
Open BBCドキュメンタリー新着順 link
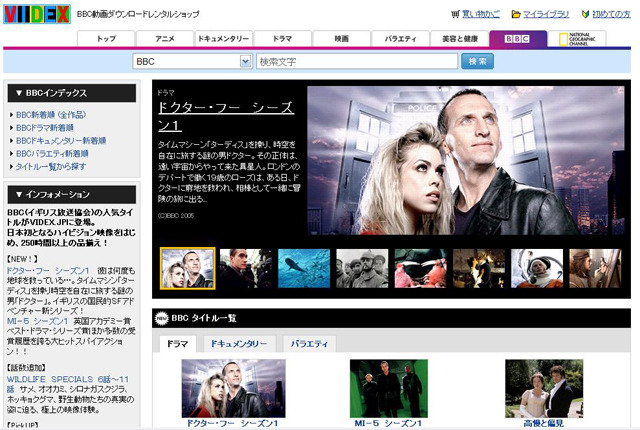61,141
